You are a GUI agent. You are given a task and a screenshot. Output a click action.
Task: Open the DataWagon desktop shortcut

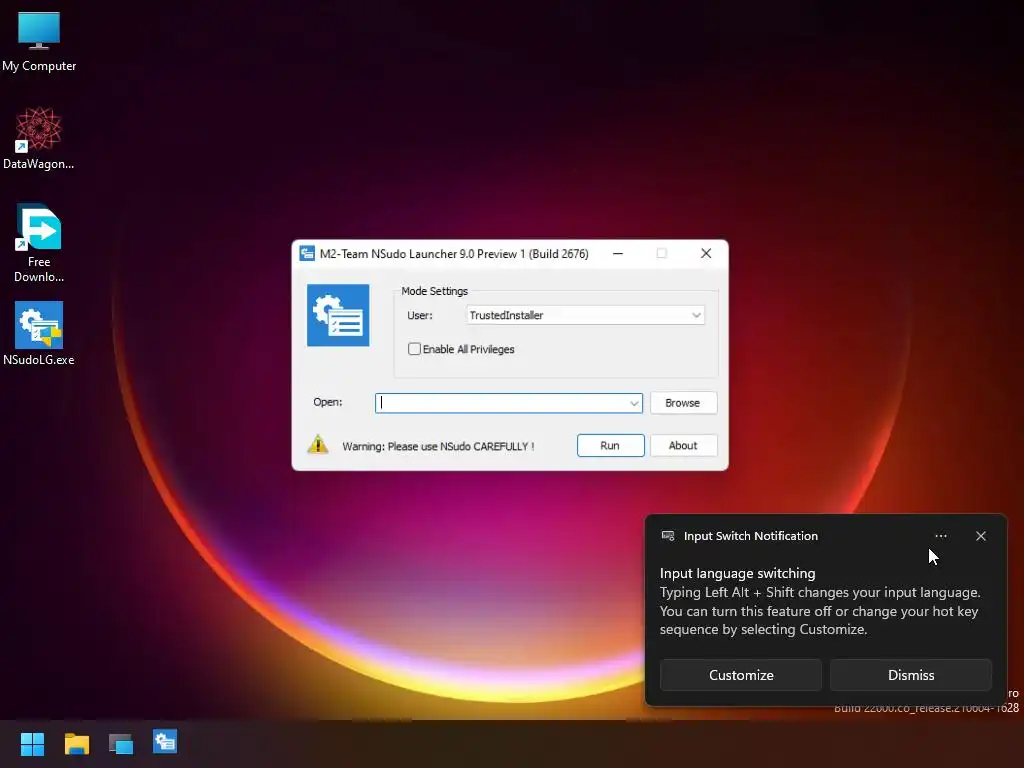tap(39, 138)
